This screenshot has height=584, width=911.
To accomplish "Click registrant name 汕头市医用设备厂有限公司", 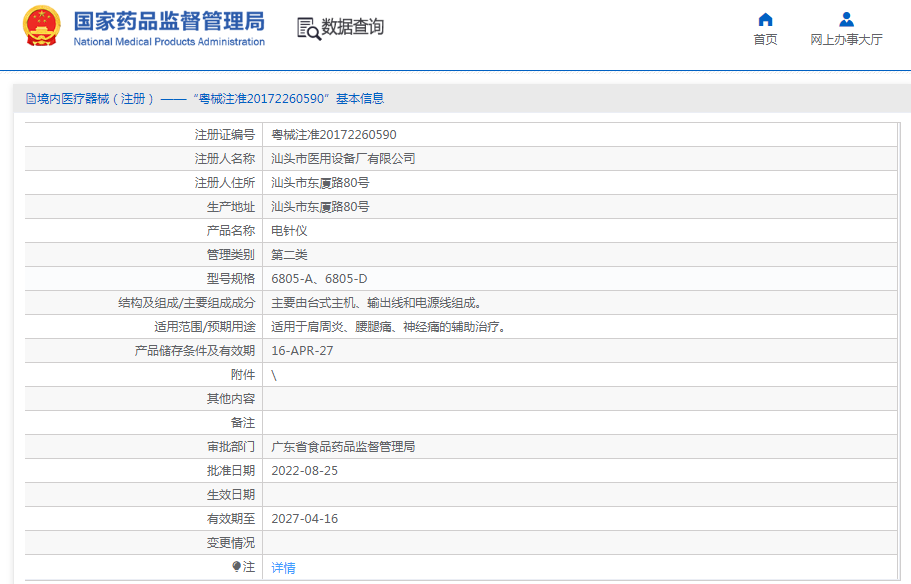I will (343, 159).
